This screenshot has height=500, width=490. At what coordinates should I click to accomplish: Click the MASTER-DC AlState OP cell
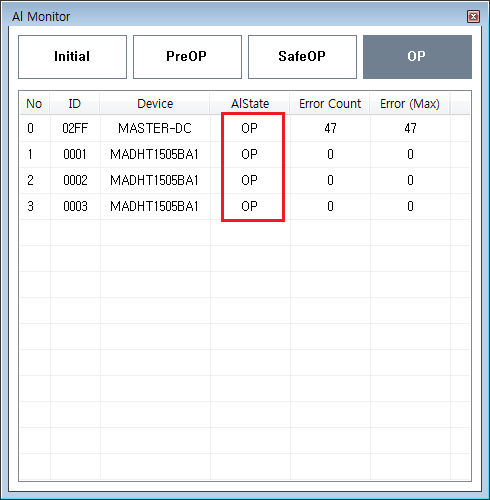(249, 128)
